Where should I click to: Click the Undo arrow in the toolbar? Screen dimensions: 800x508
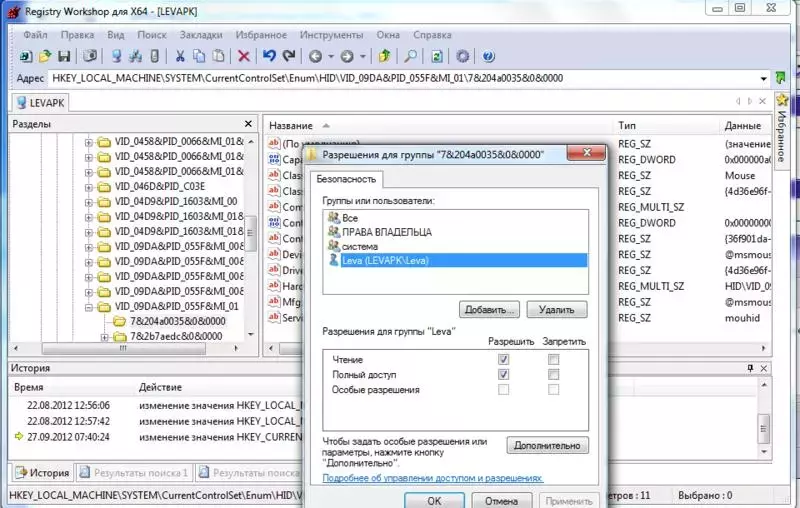coord(269,56)
